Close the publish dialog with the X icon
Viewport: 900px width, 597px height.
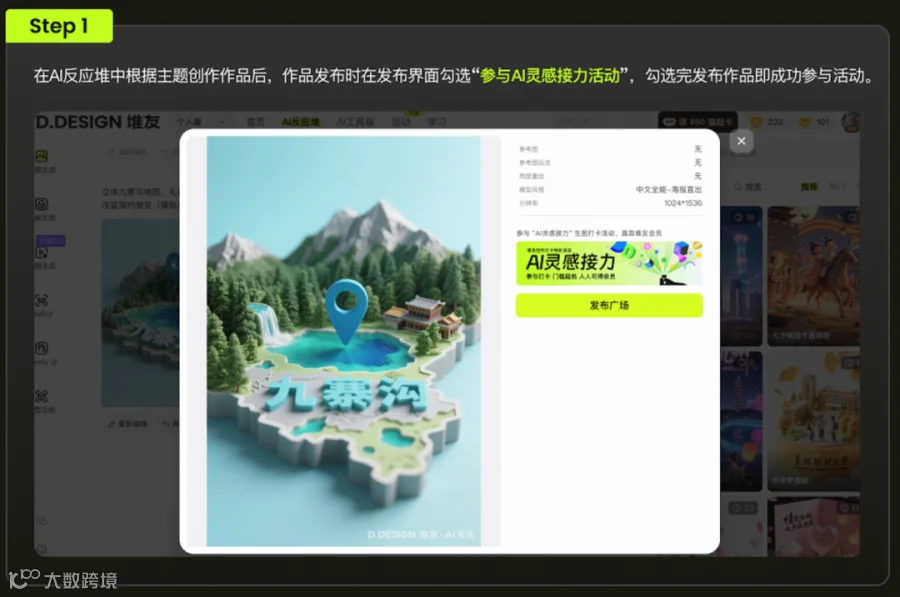point(741,141)
